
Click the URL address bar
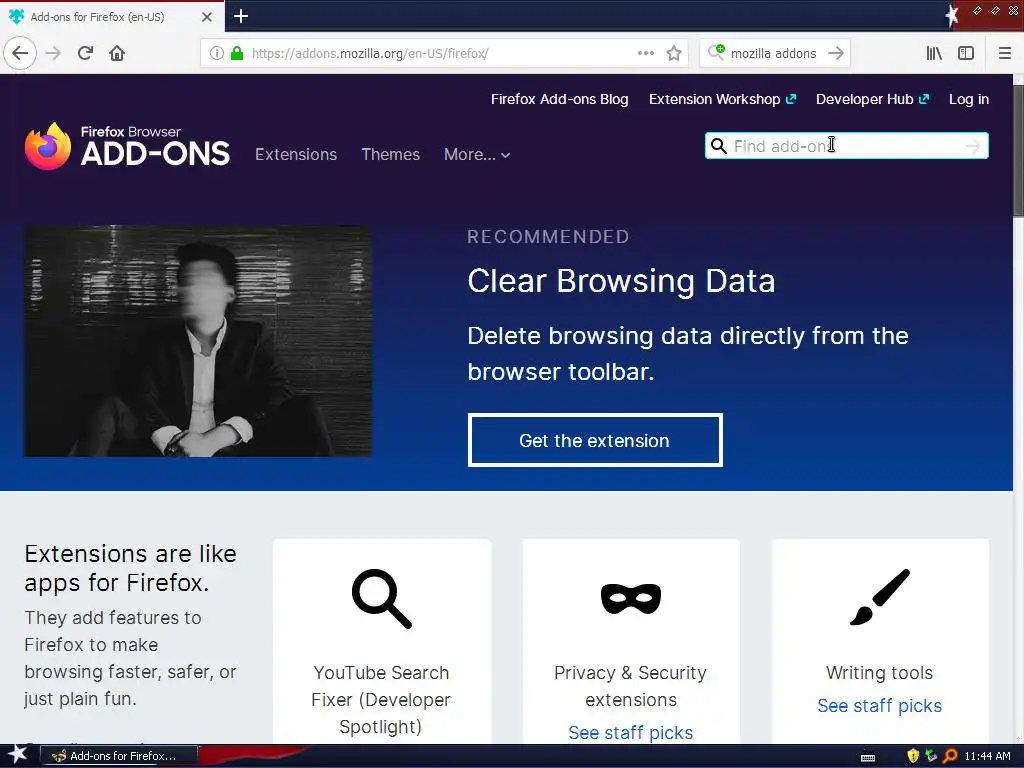[x=444, y=53]
